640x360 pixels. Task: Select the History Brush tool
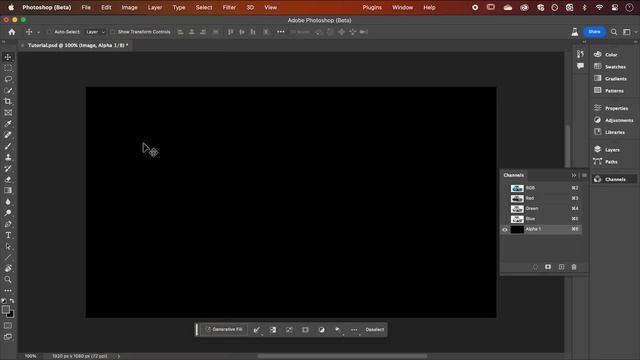pos(8,168)
